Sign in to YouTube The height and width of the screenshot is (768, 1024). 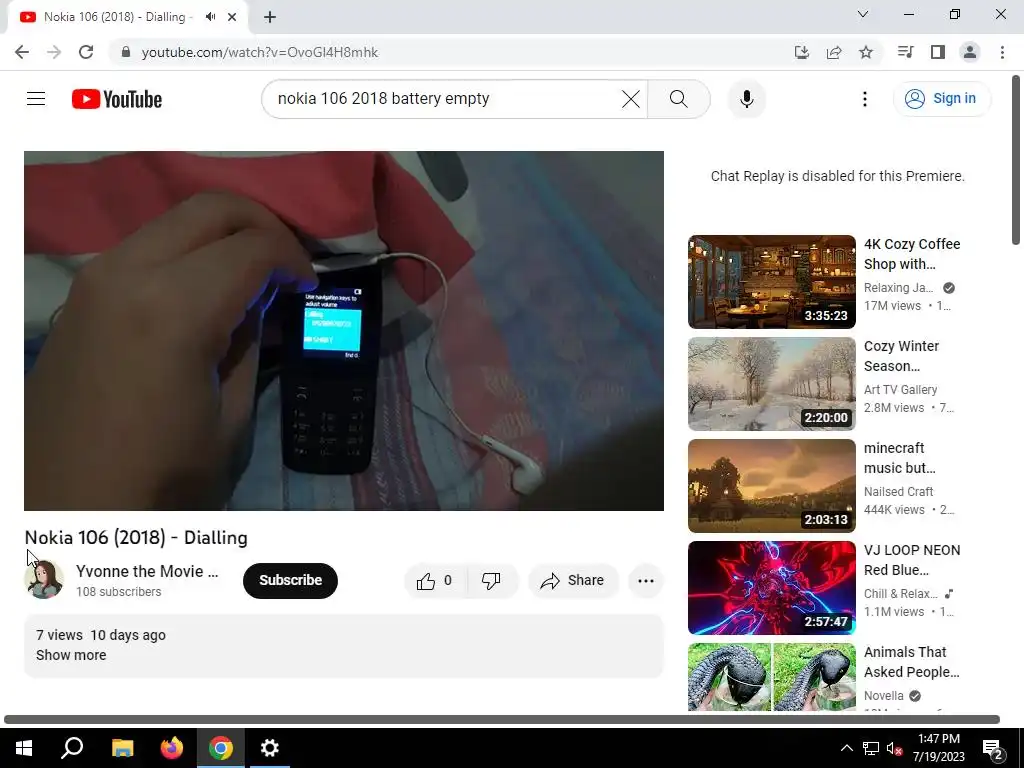[941, 99]
